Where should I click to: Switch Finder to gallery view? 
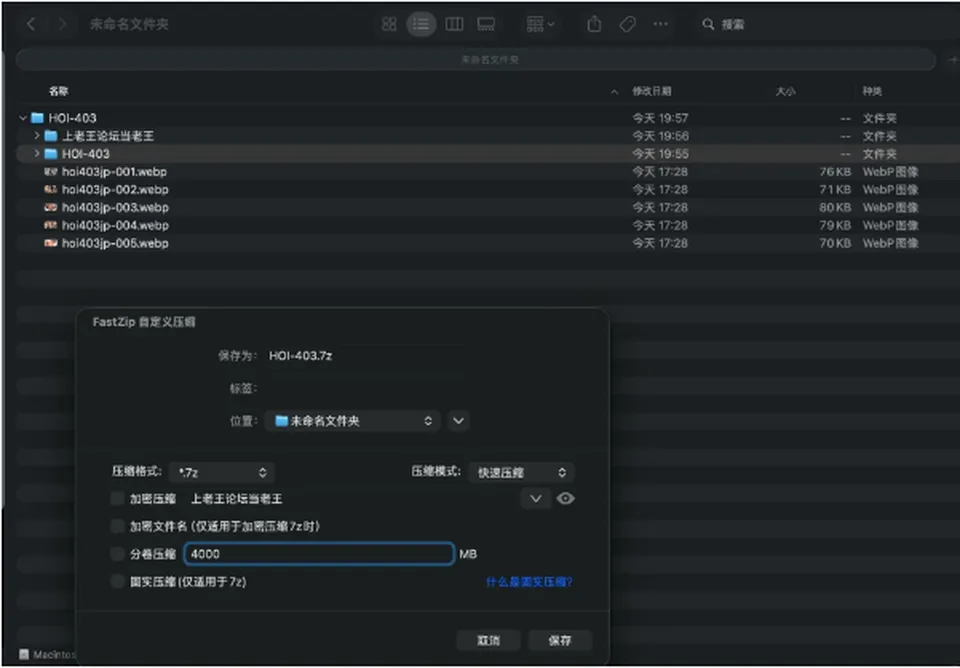point(486,24)
